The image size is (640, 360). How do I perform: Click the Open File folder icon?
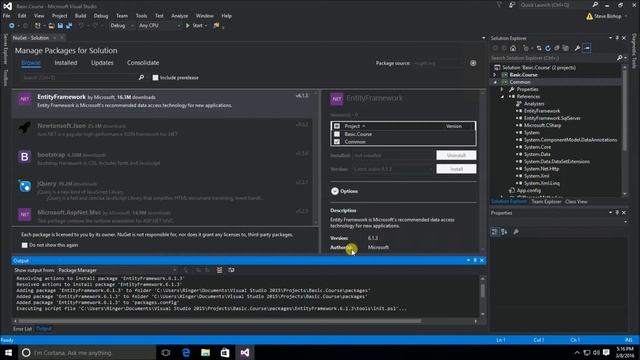coord(51,26)
